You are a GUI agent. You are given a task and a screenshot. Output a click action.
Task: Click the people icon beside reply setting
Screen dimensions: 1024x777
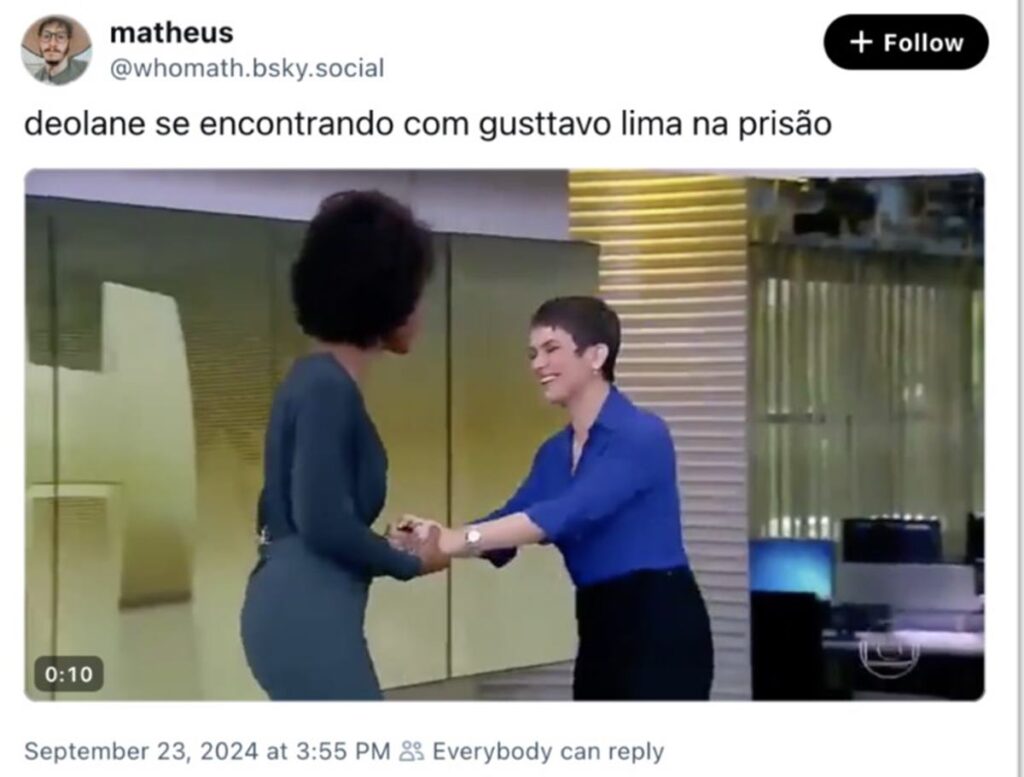(x=411, y=751)
